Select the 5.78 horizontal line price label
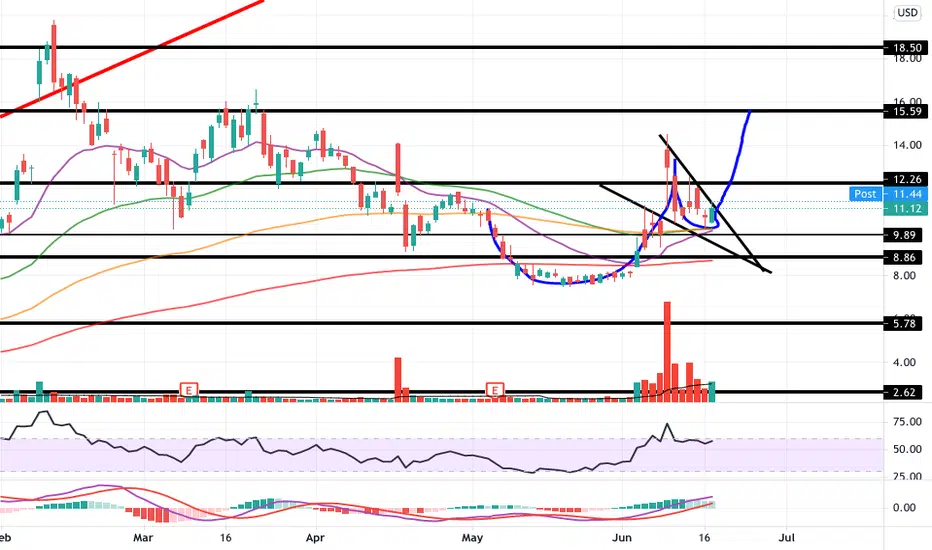The height and width of the screenshot is (550, 932). point(905,324)
